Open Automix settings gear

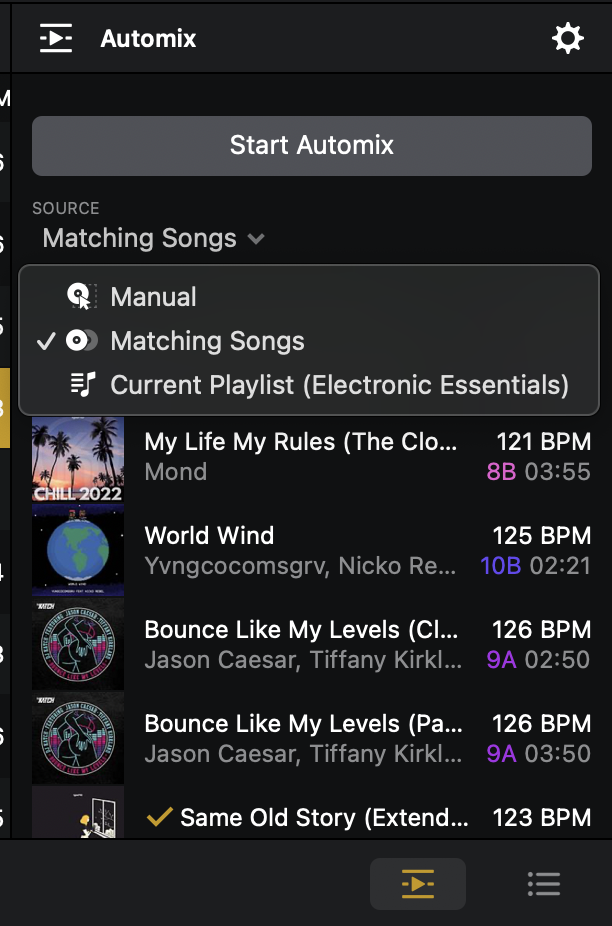tap(568, 39)
